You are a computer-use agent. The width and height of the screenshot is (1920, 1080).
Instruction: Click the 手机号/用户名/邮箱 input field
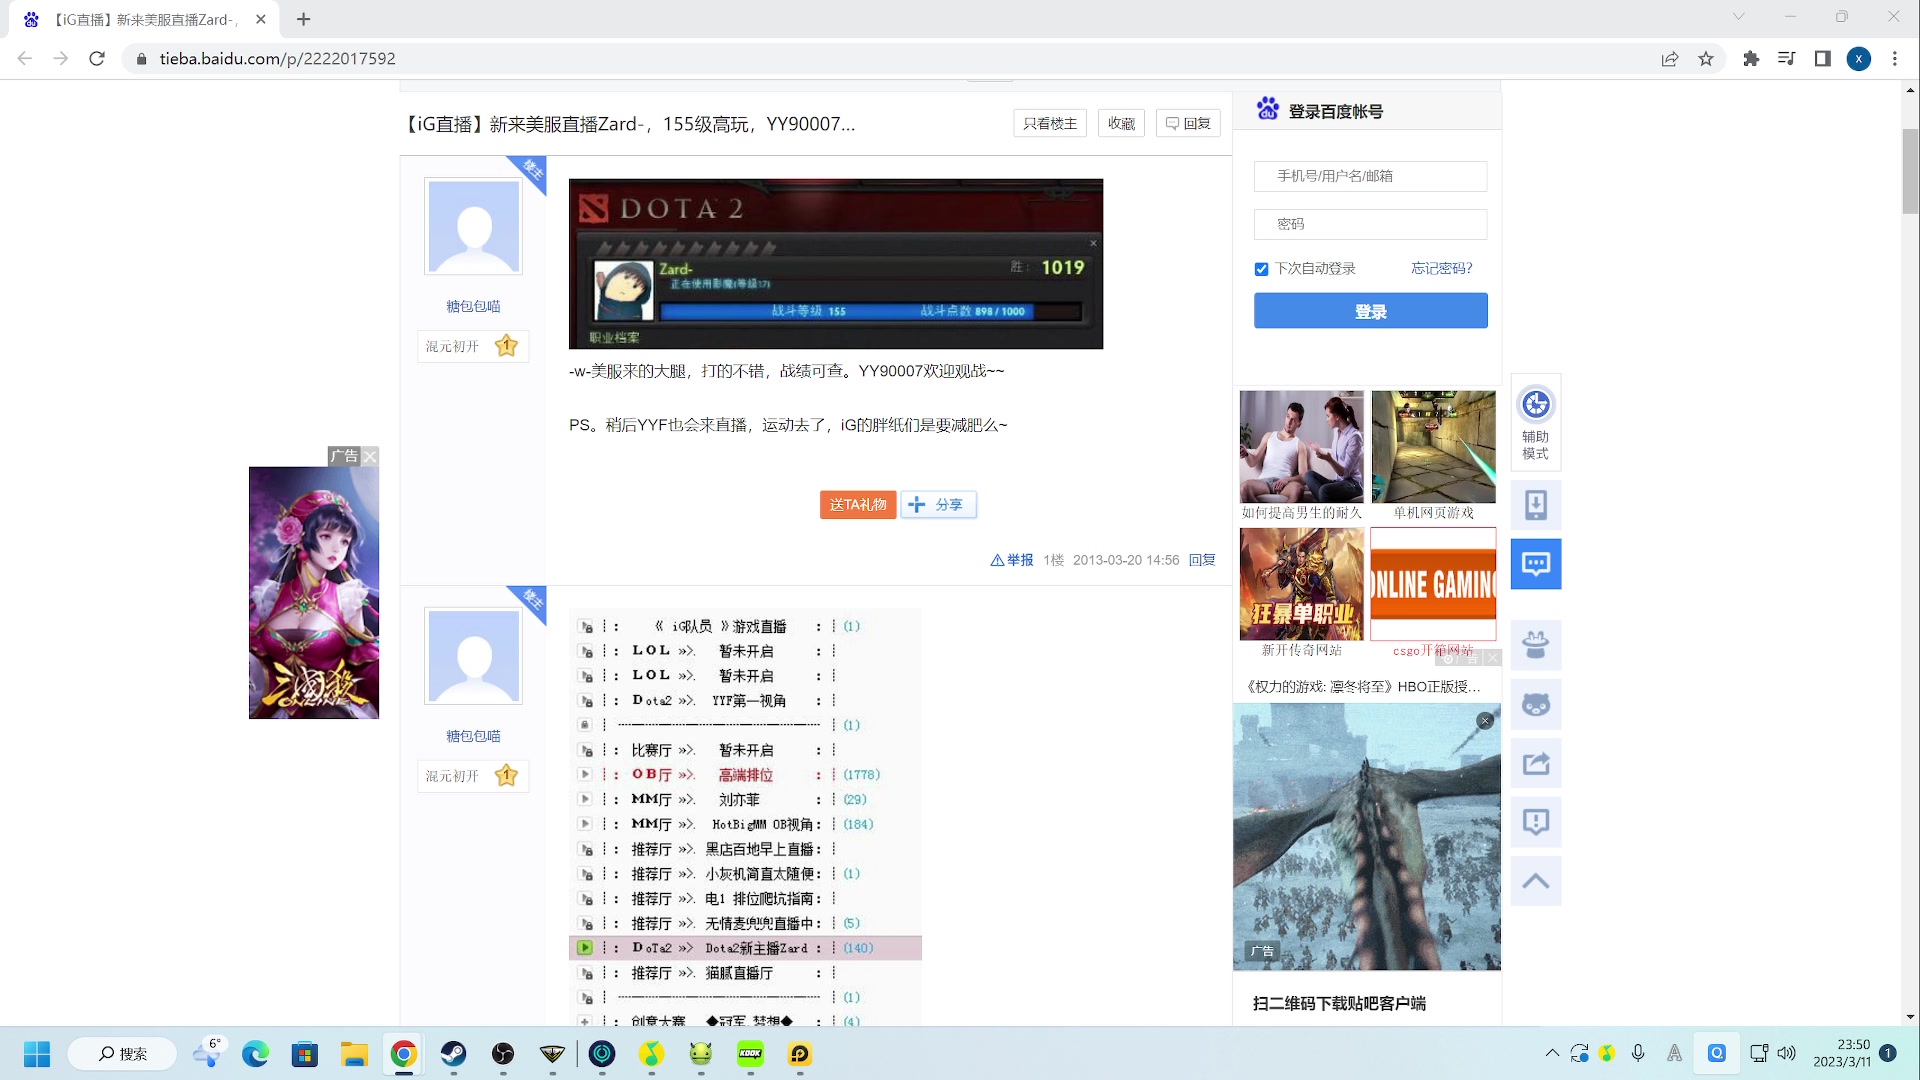point(1370,176)
